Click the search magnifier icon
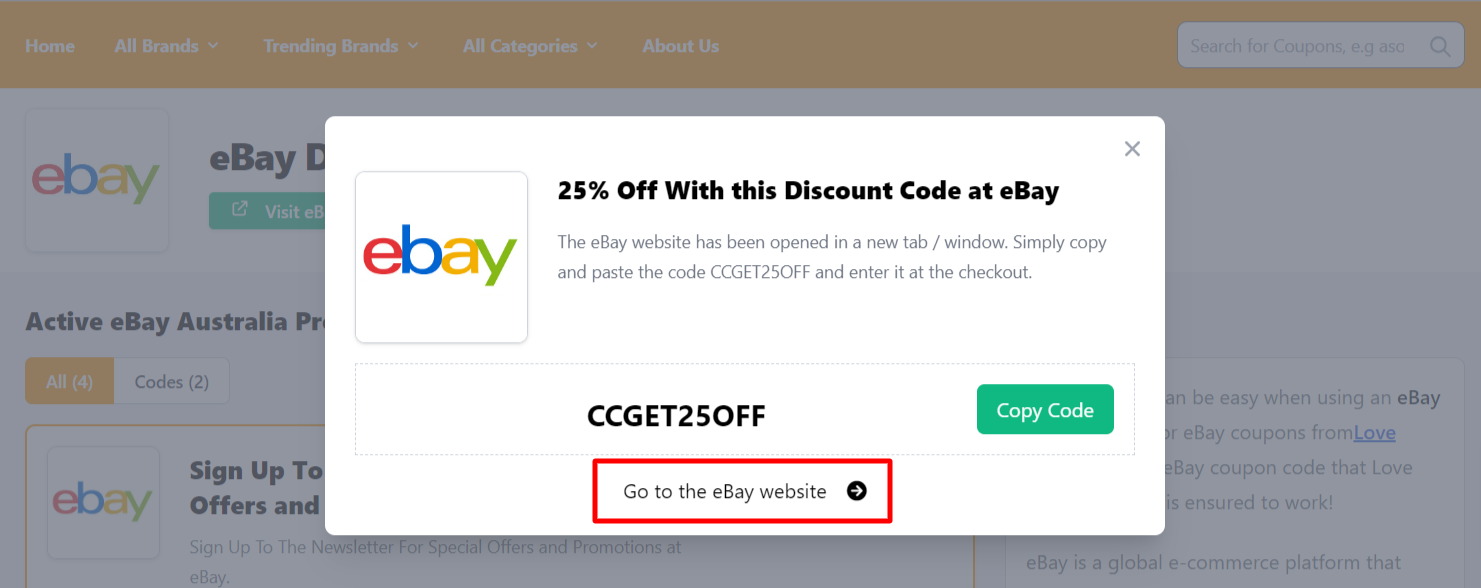The height and width of the screenshot is (588, 1481). 1440,45
